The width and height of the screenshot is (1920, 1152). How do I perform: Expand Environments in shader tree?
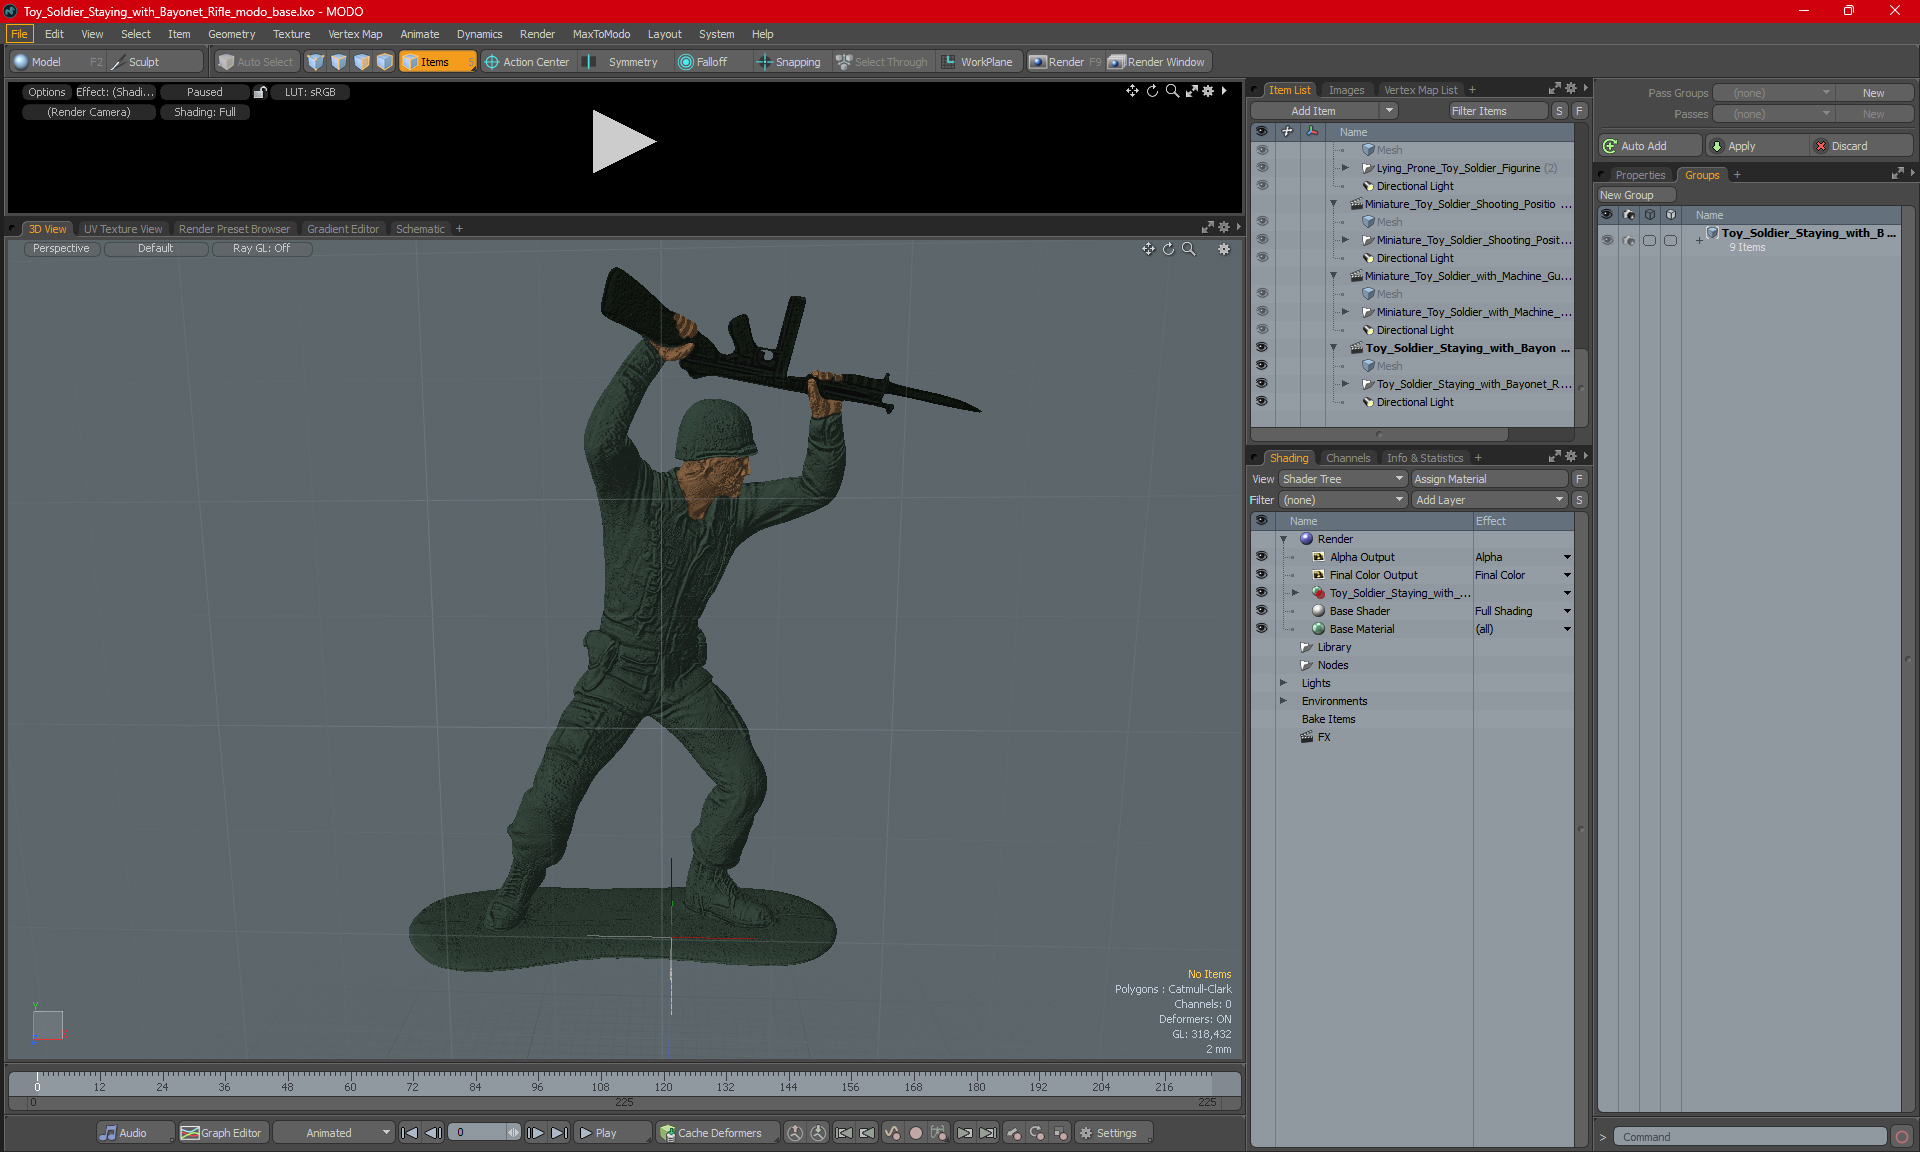1284,701
